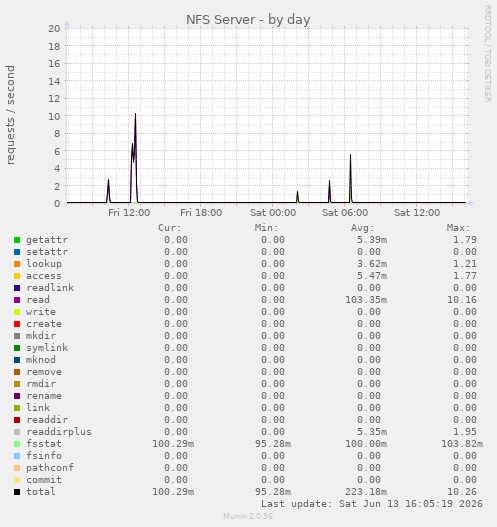The width and height of the screenshot is (497, 527).
Task: Click the 'setattr' legend label
Action: tap(47, 252)
